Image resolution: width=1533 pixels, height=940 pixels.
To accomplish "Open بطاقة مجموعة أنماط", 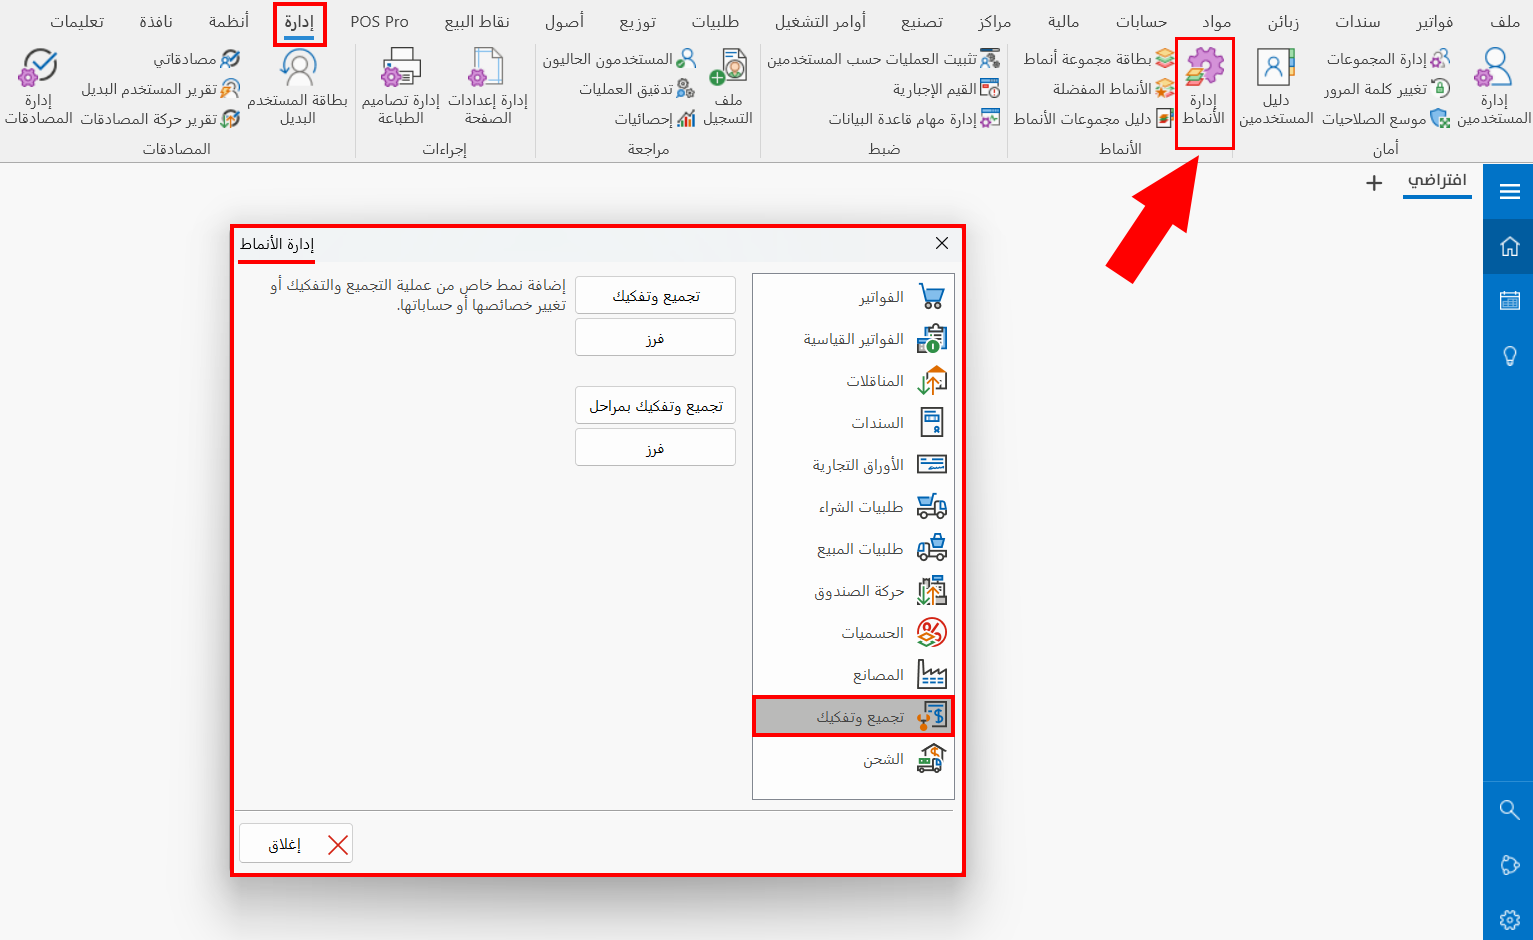I will click(1098, 59).
